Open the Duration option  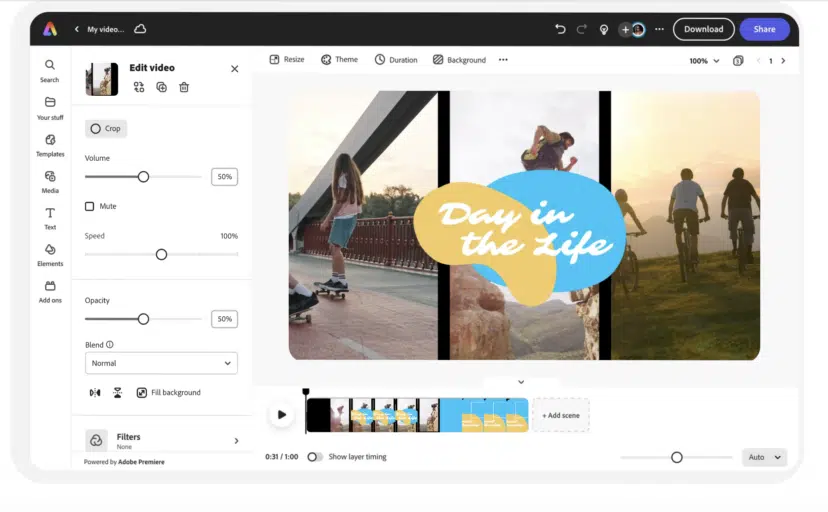(x=396, y=60)
